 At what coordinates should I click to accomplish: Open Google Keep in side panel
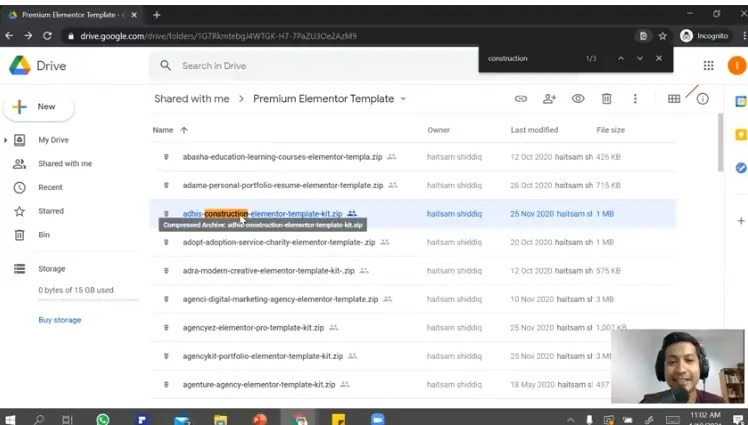(740, 135)
